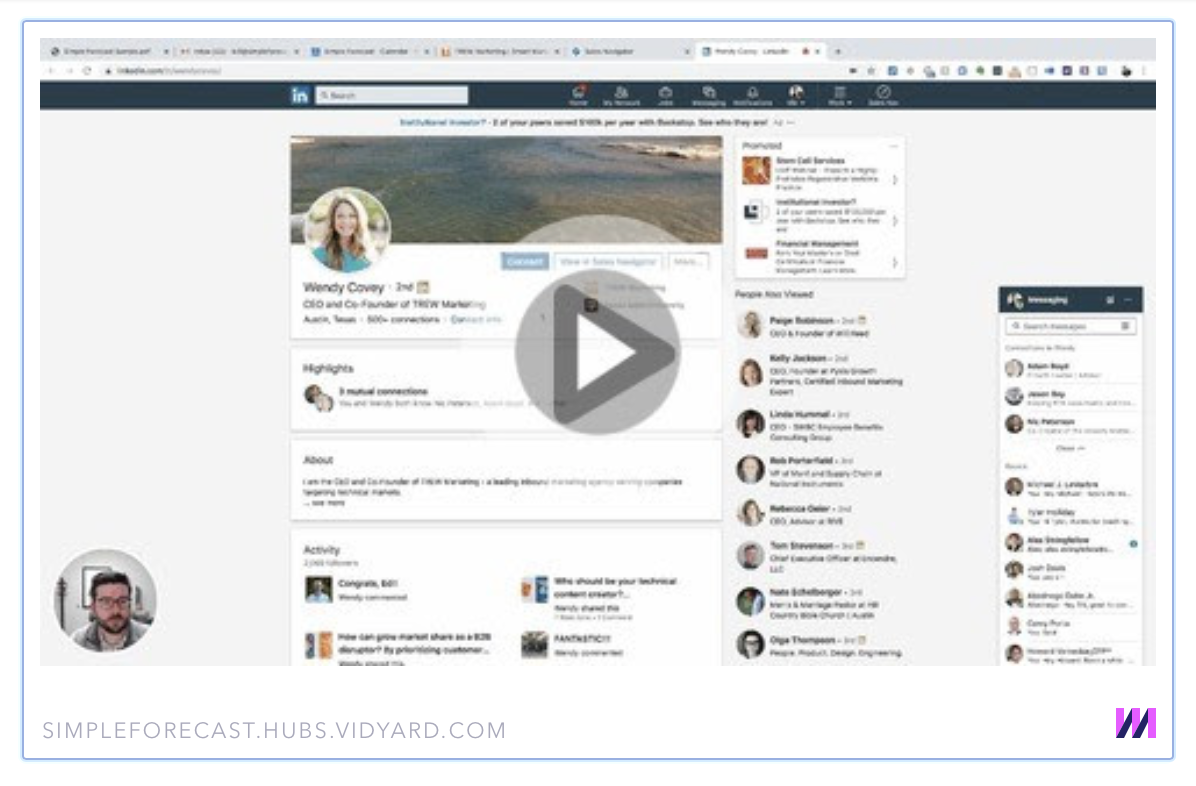Click the blue Connect button
The height and width of the screenshot is (786, 1196).
pos(525,262)
